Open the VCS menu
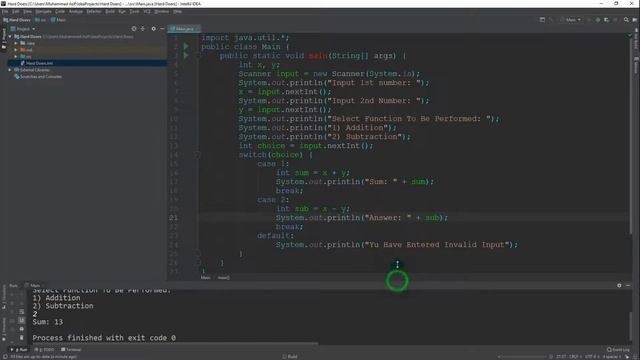 pos(147,11)
